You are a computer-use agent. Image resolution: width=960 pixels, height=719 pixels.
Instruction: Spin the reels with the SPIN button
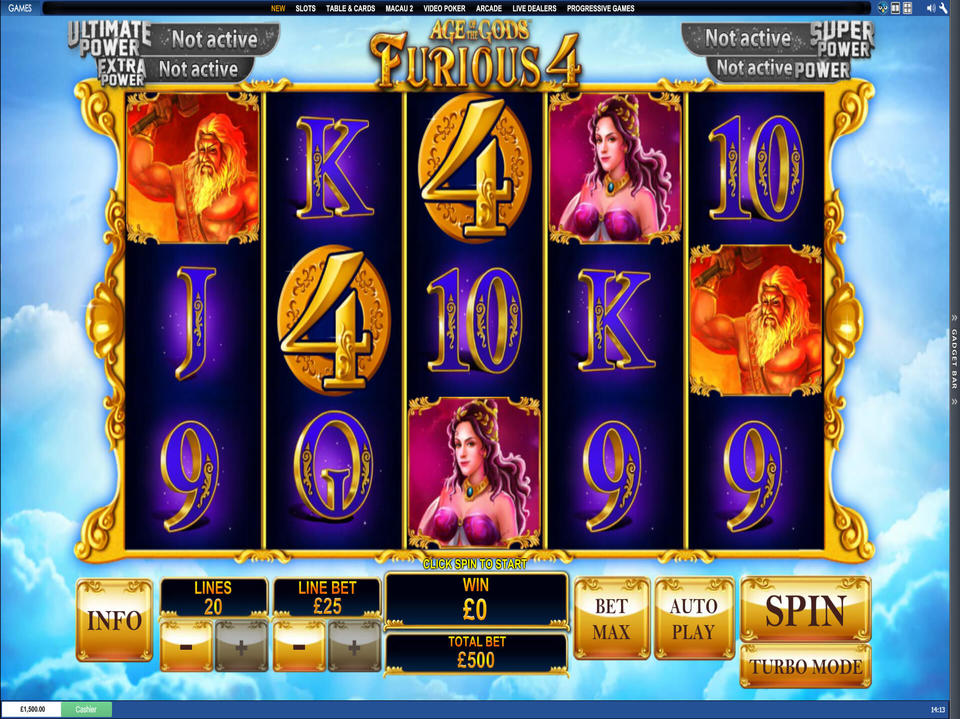click(805, 609)
